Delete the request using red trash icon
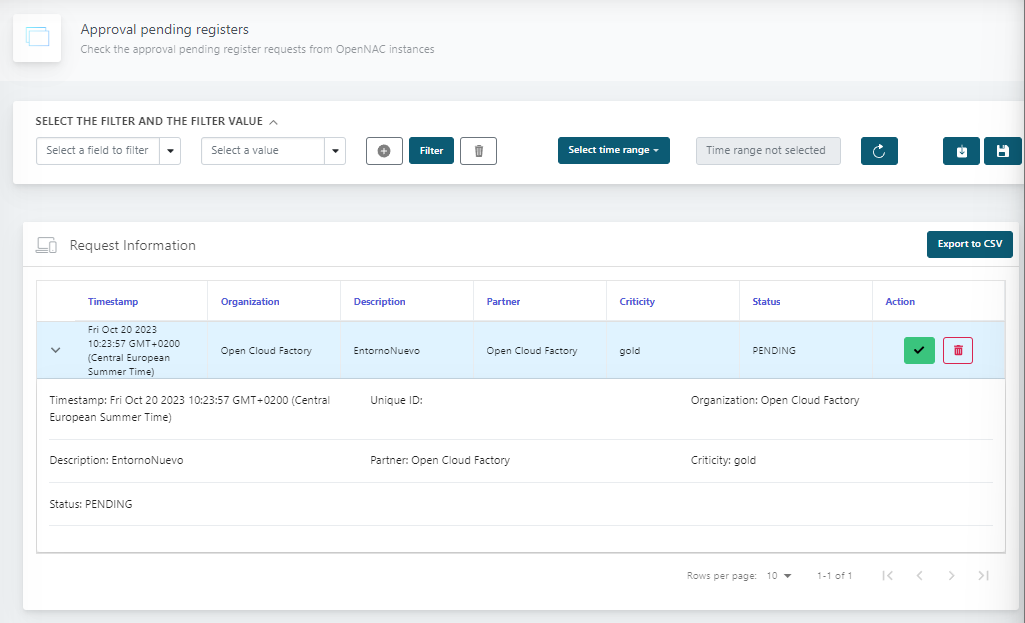The image size is (1025, 623). tap(957, 350)
